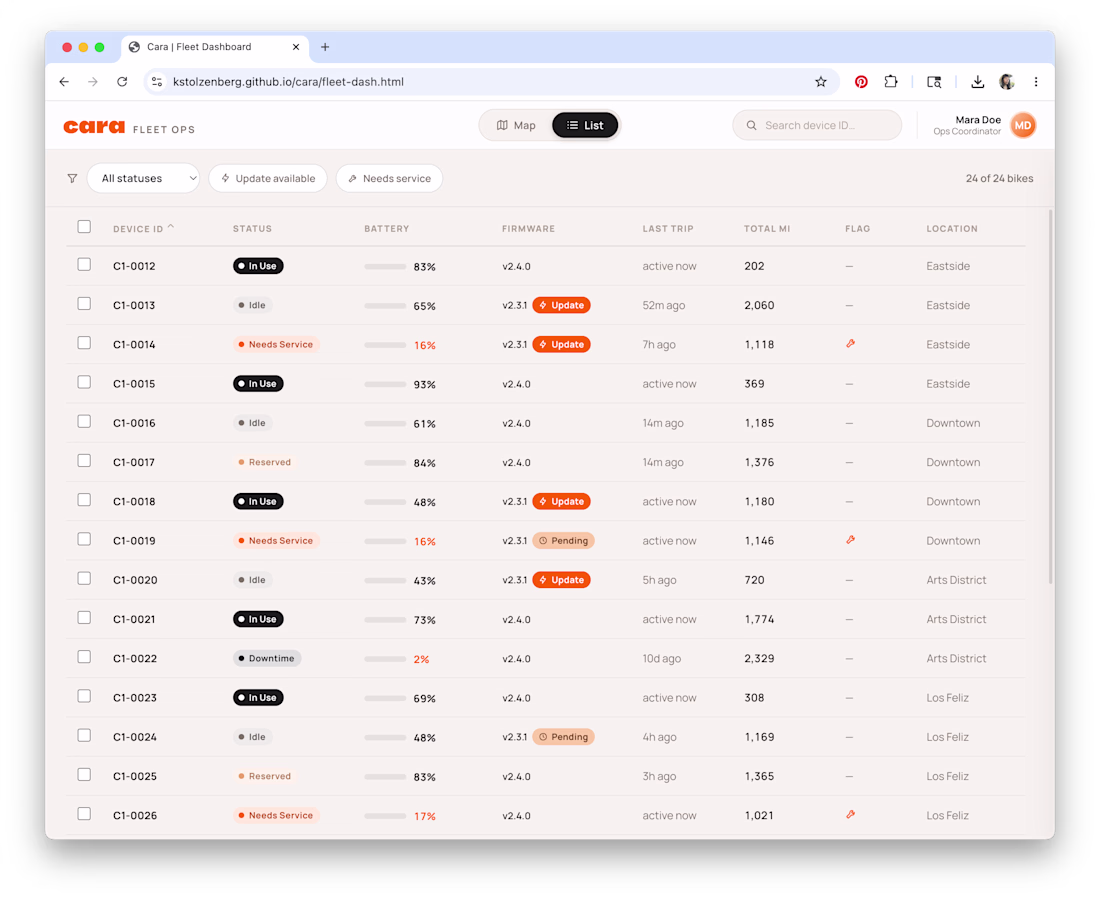The image size is (1100, 899).
Task: Click battery bar for C1-0015
Action: point(385,385)
